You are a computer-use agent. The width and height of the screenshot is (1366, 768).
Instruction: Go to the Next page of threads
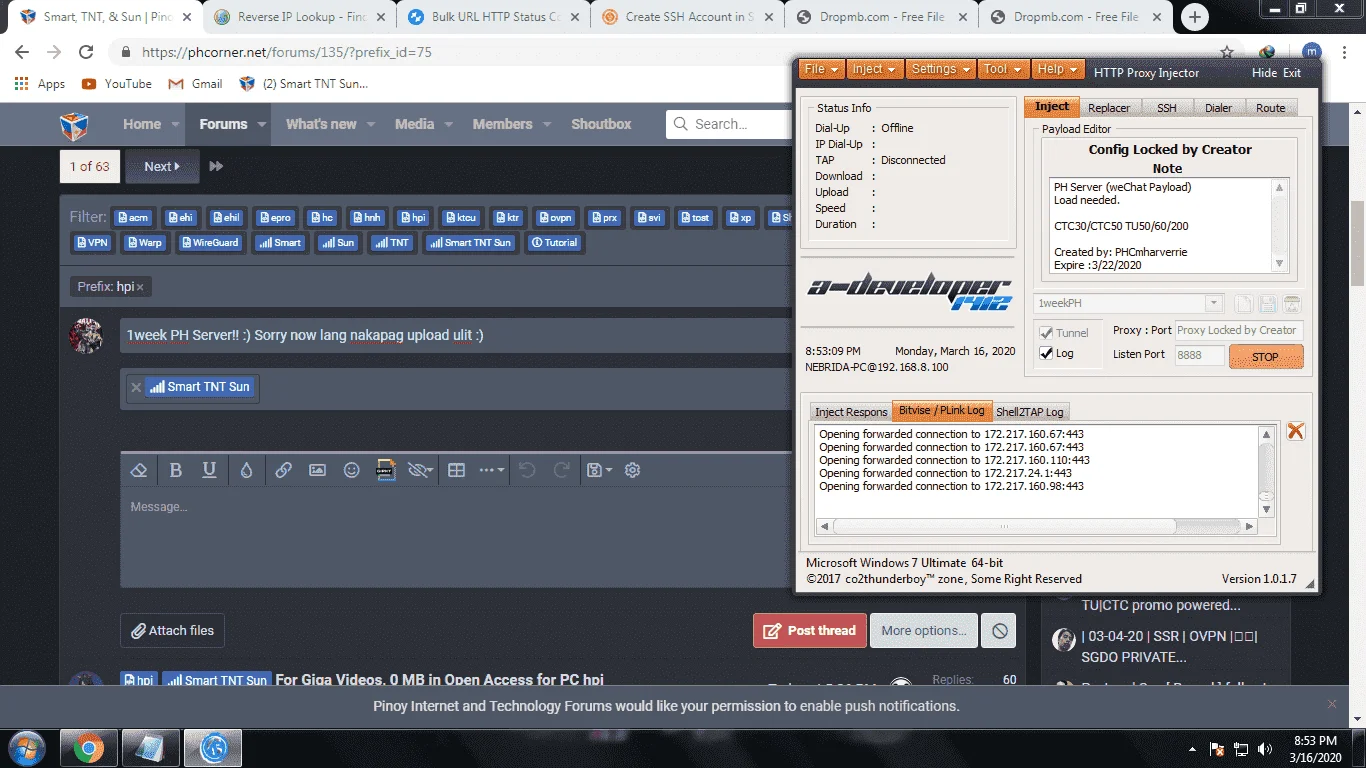coord(162,166)
